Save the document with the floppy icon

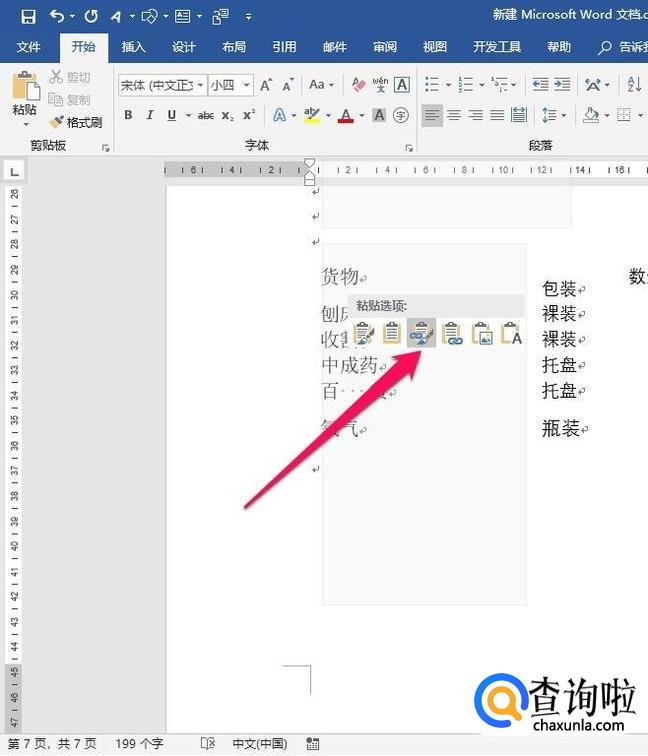[x=28, y=16]
